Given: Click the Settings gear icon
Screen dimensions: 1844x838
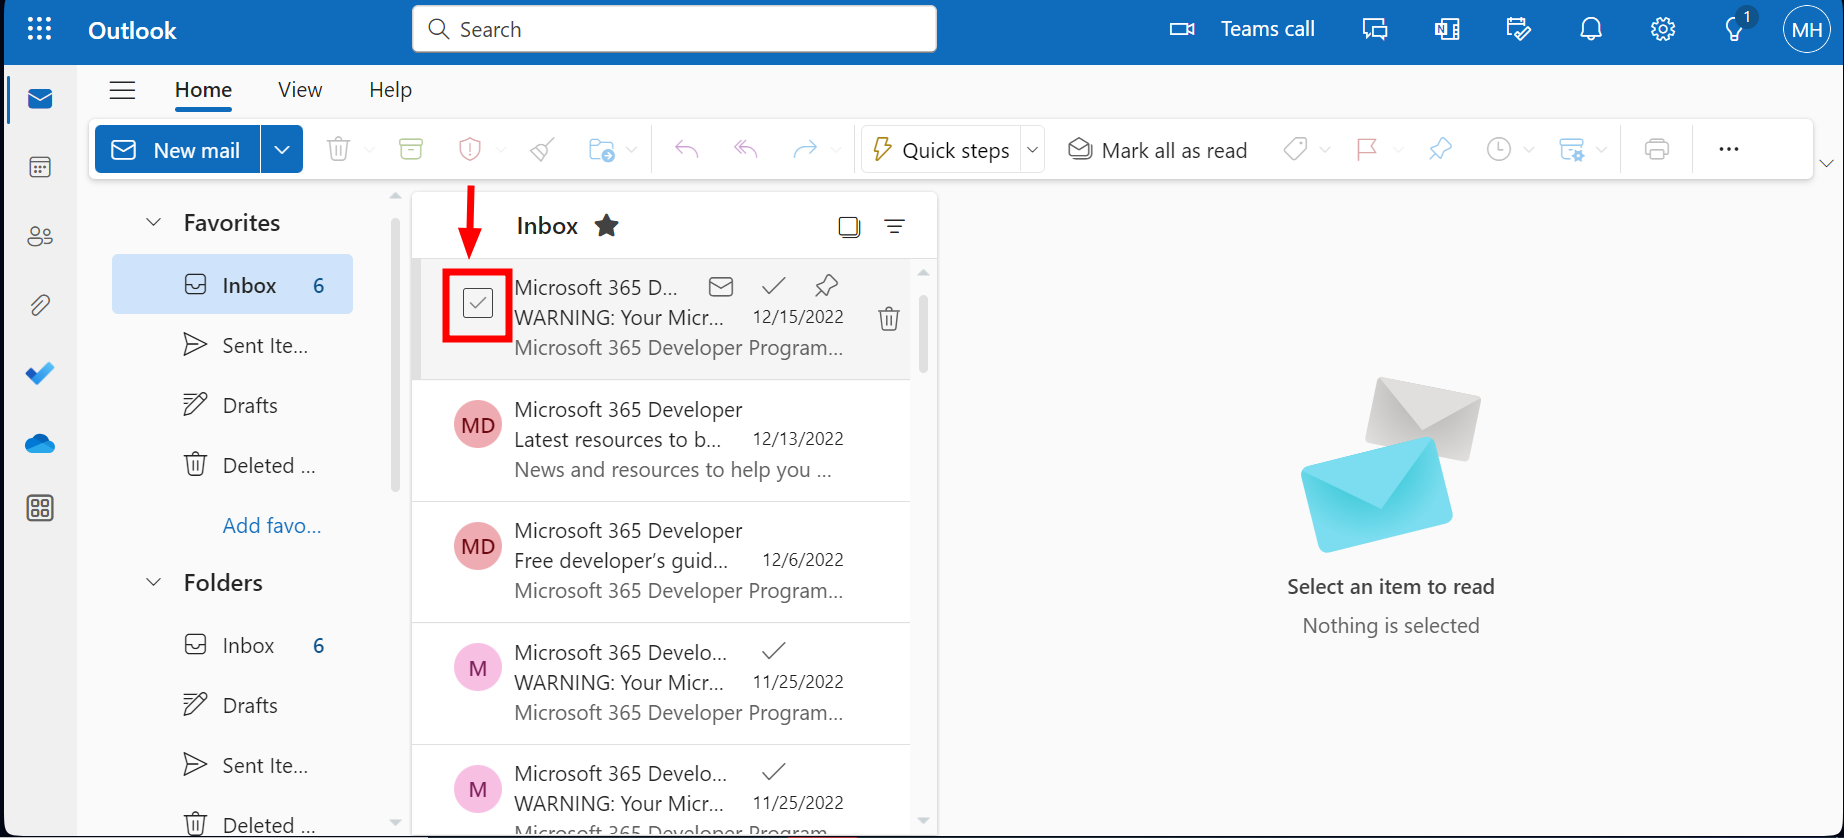Looking at the screenshot, I should [x=1662, y=30].
